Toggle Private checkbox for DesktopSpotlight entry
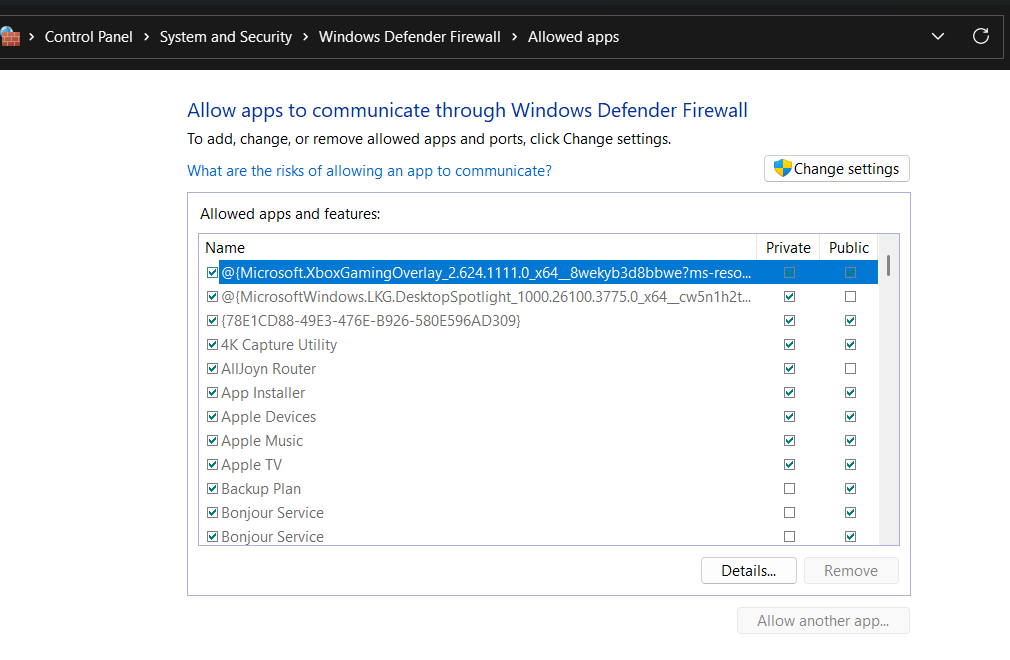Image resolution: width=1010 pixels, height=660 pixels. pos(789,296)
